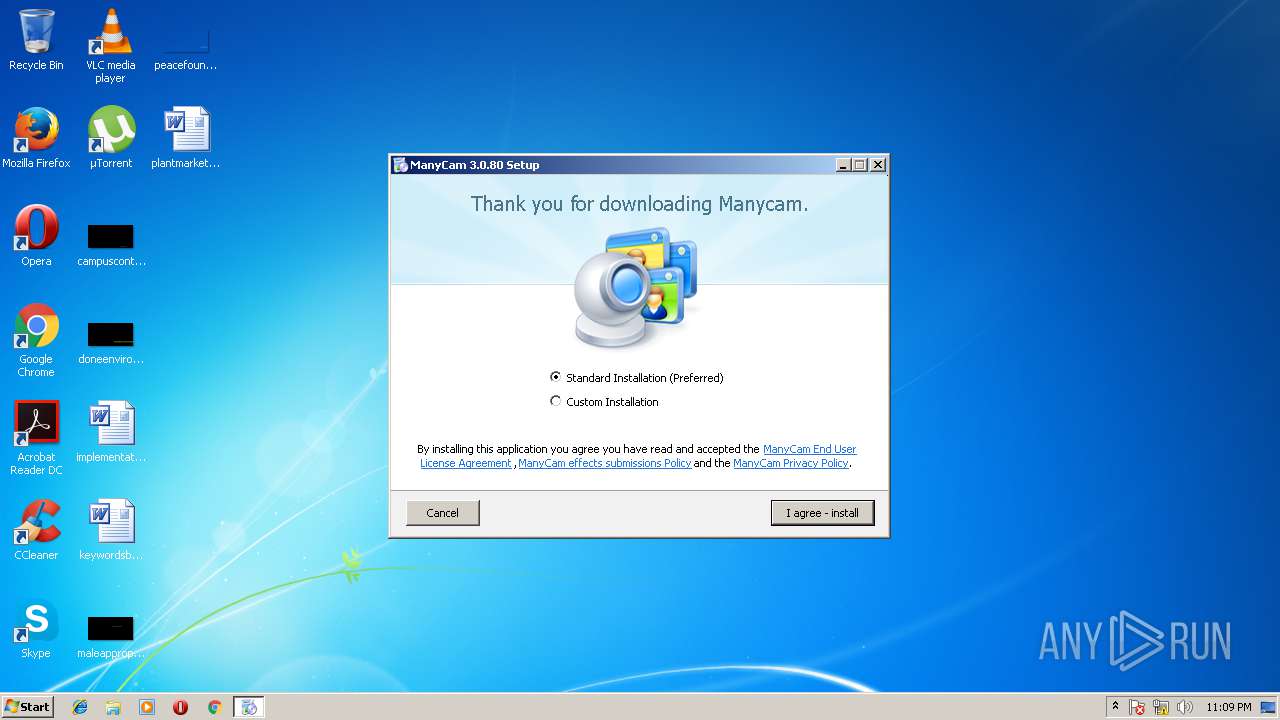Cancel the ManyCam setup
This screenshot has height=720, width=1280.
442,513
